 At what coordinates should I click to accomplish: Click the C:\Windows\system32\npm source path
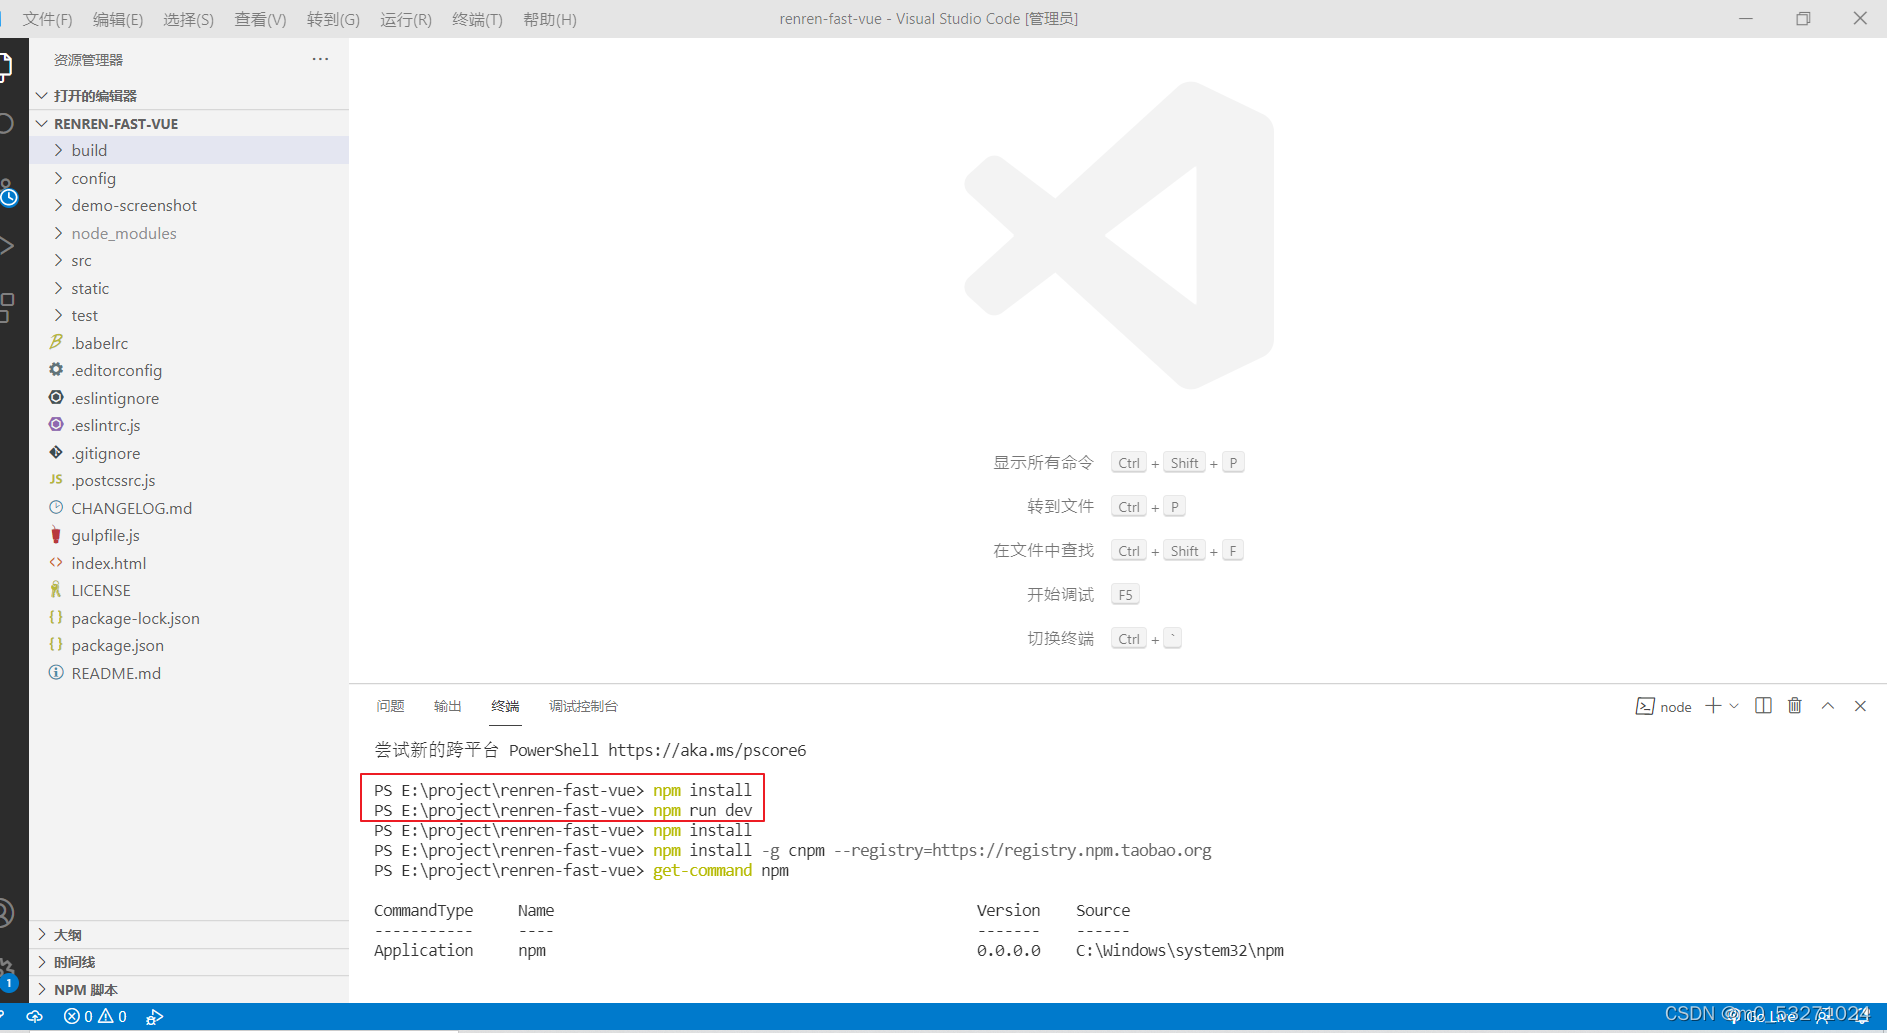coord(1180,950)
